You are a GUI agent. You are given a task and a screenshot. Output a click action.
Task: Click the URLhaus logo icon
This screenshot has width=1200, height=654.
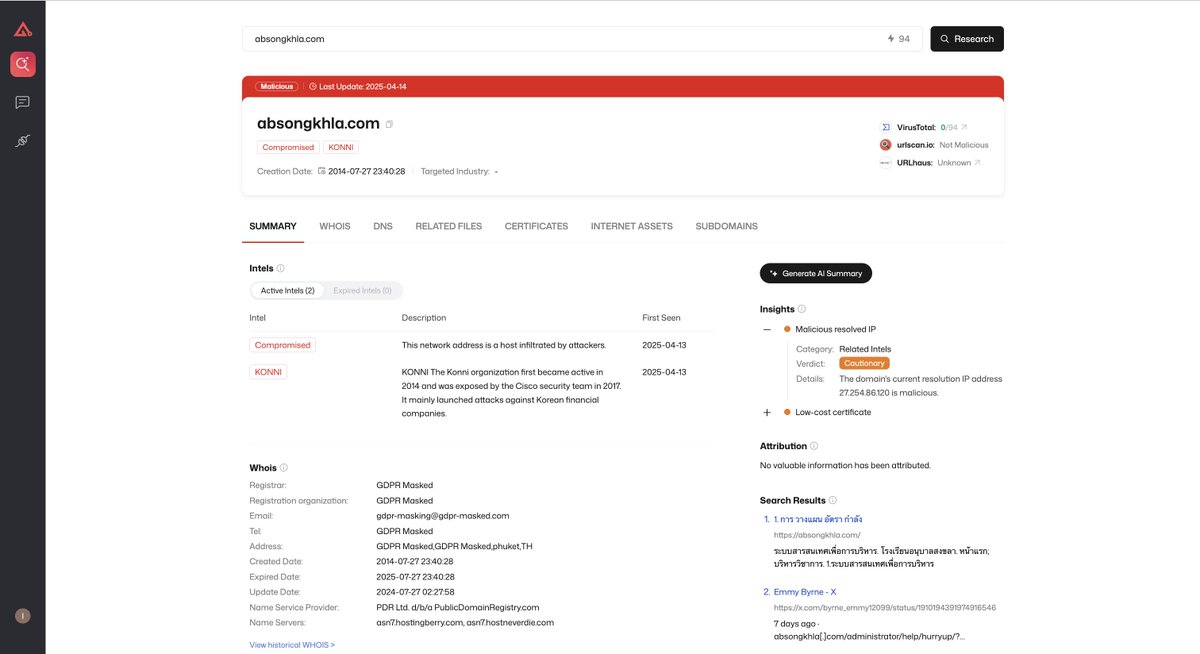pos(885,162)
